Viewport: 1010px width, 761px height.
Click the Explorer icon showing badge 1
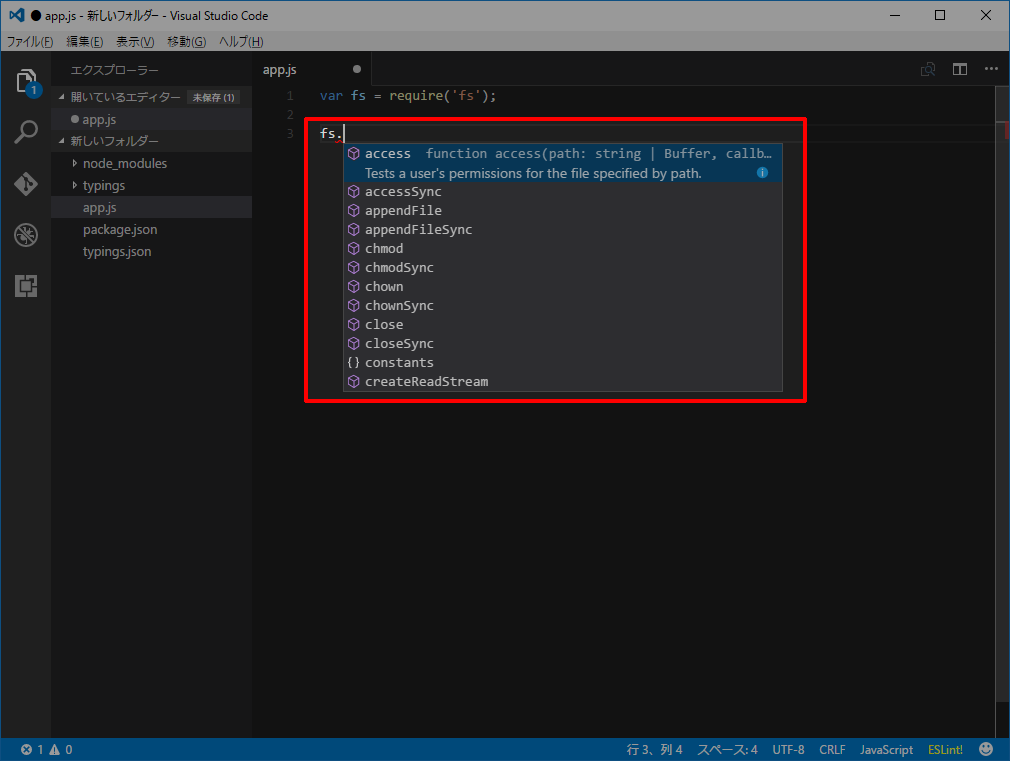(26, 80)
